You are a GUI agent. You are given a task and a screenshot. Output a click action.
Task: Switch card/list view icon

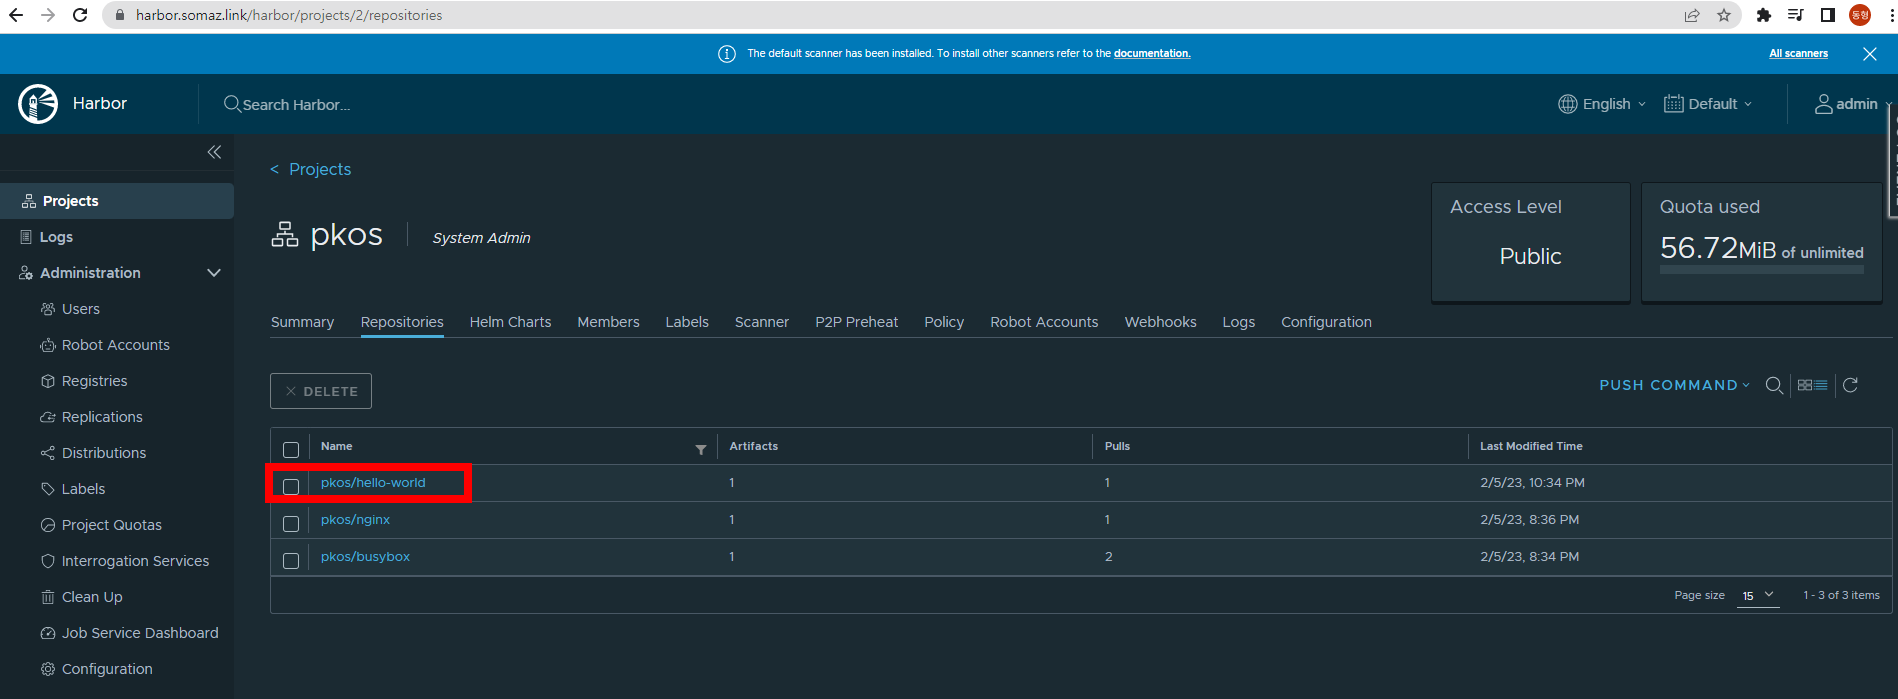(x=1812, y=385)
